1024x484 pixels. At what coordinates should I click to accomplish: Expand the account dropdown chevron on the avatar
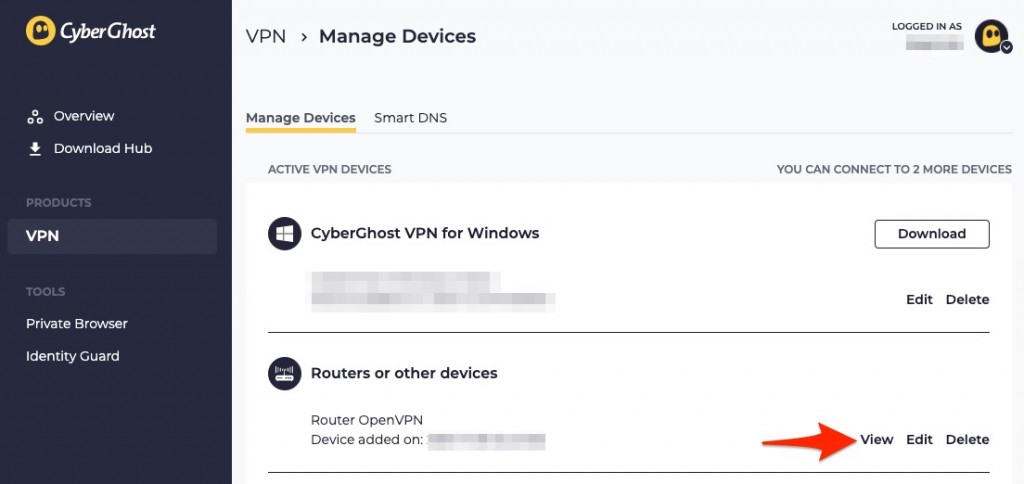point(1006,47)
